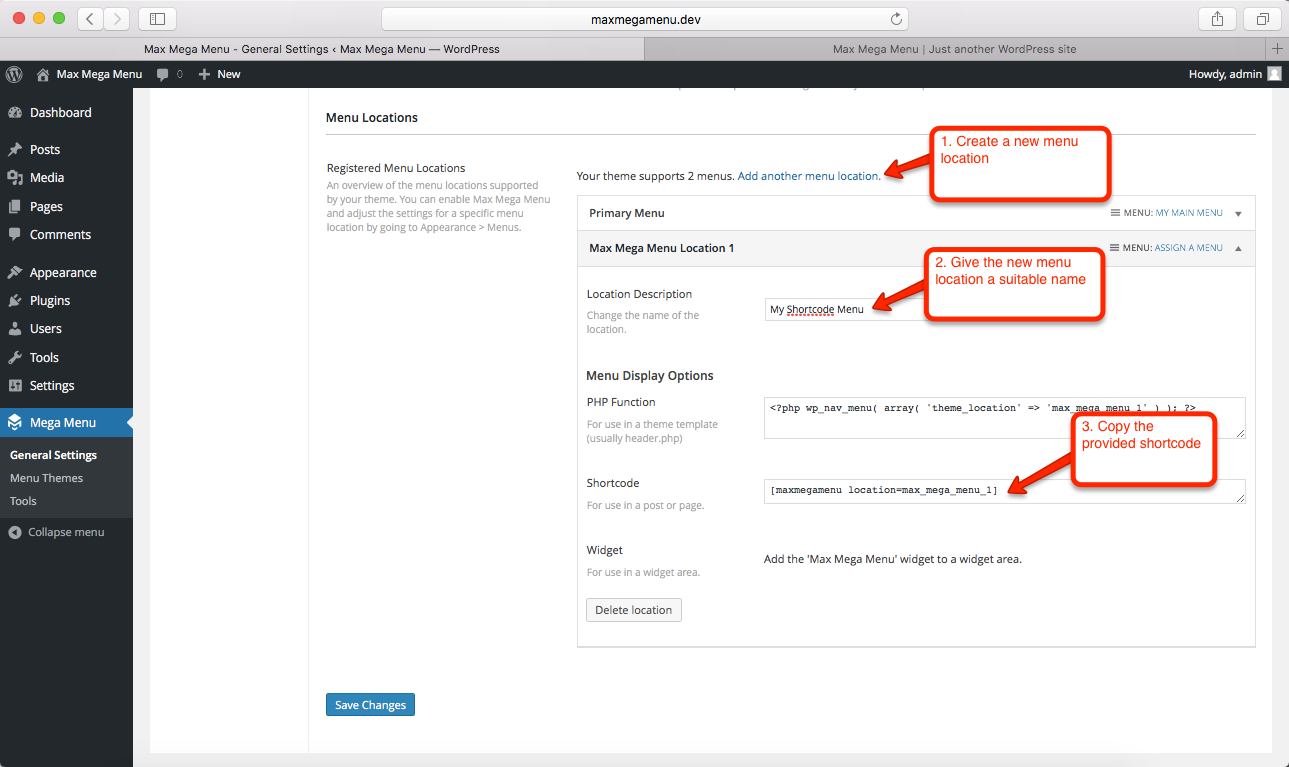Open the ASSIGN A MENU link
Screen dimensions: 1289x767
coord(1189,248)
